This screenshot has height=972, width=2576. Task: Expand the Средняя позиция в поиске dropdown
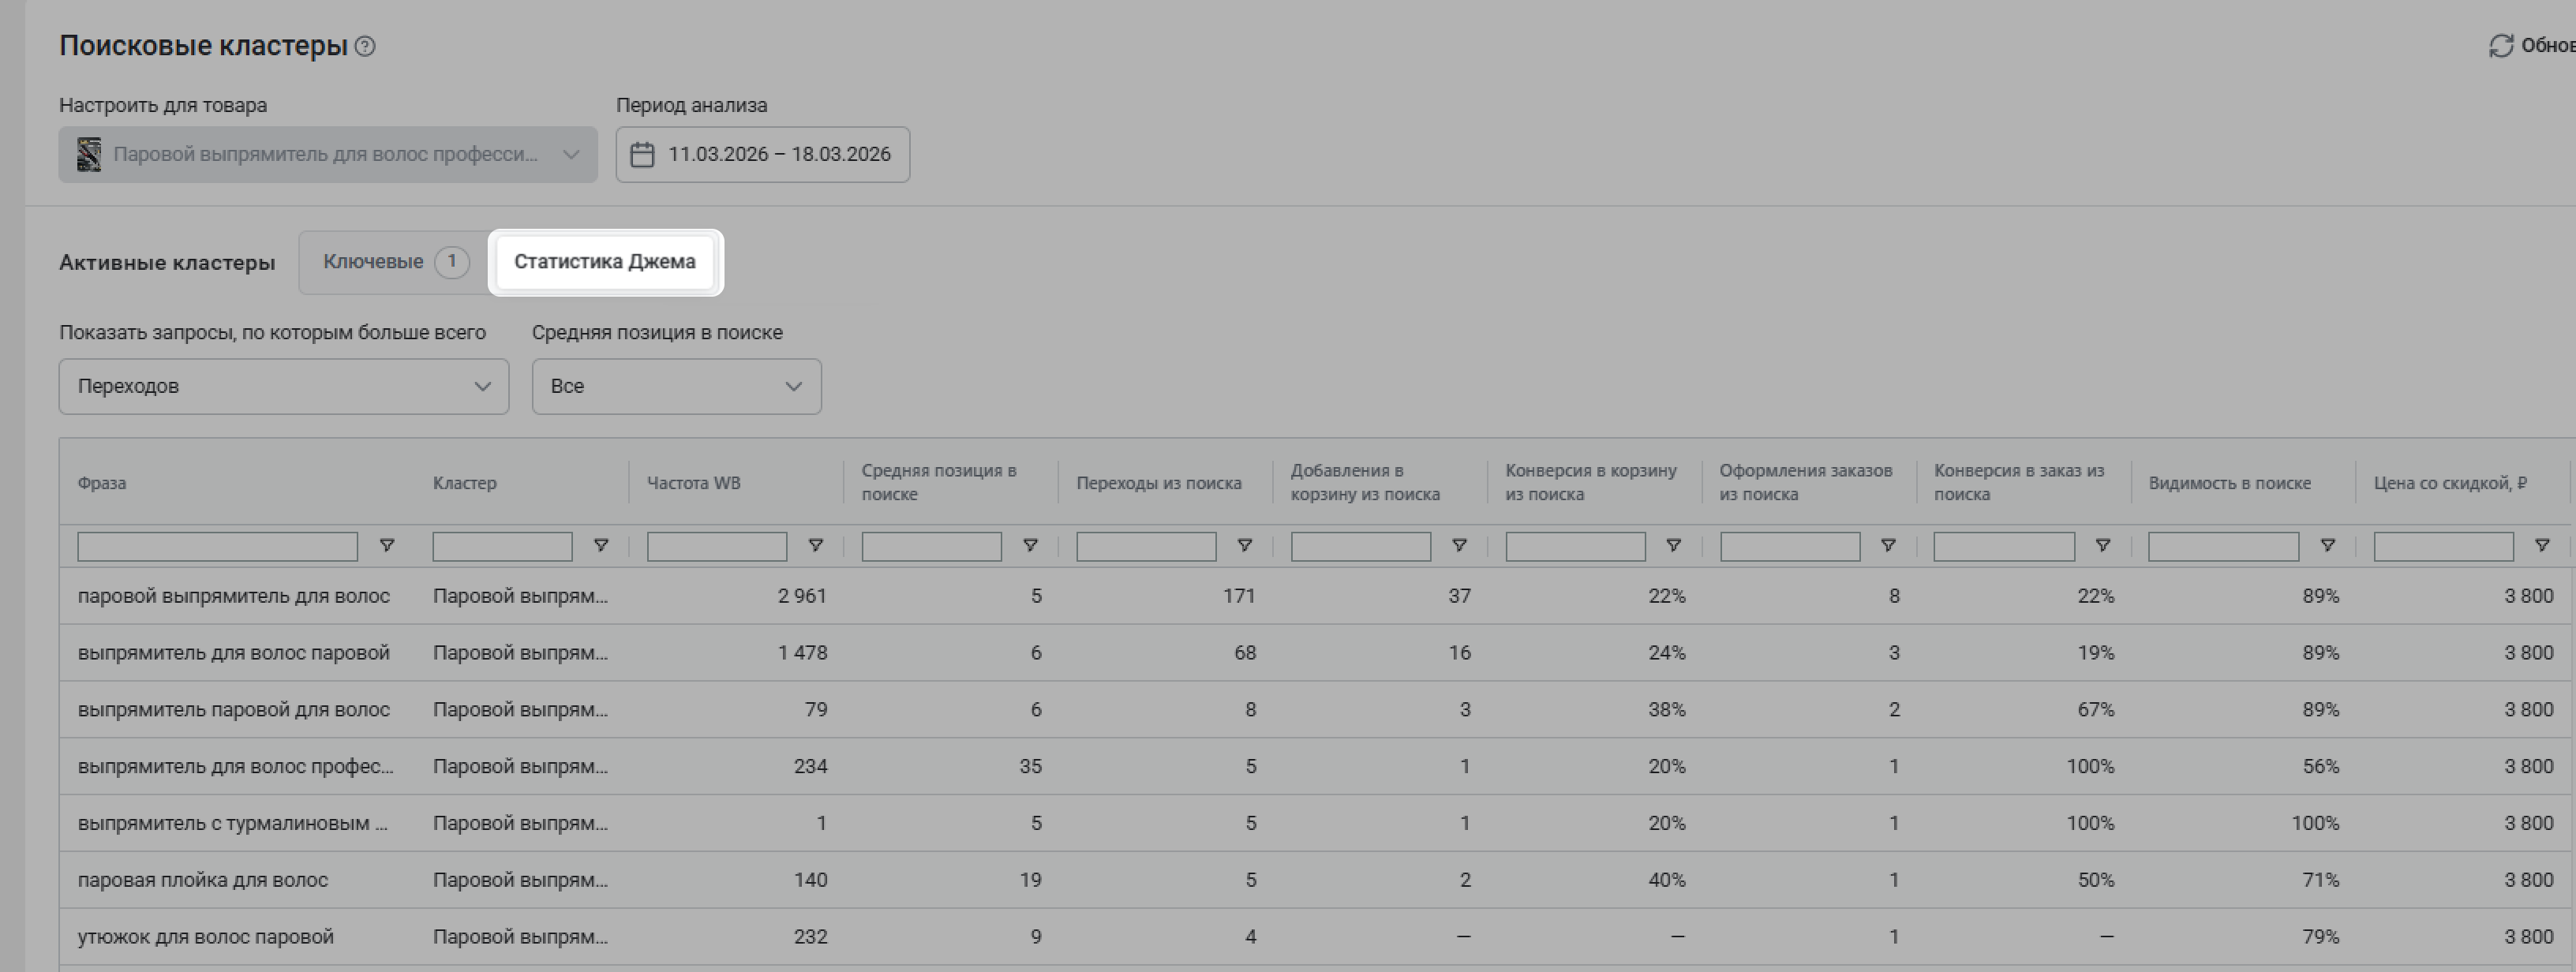[x=676, y=387]
